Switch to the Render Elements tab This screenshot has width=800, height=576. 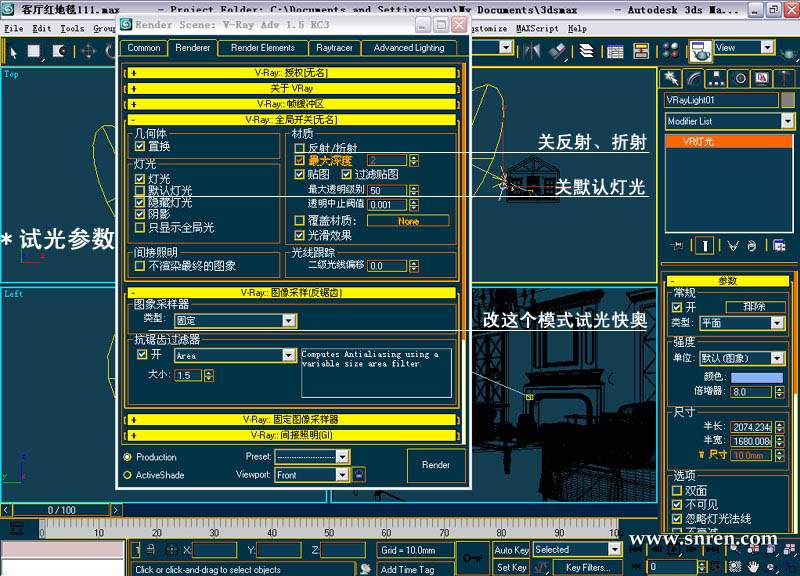point(263,47)
